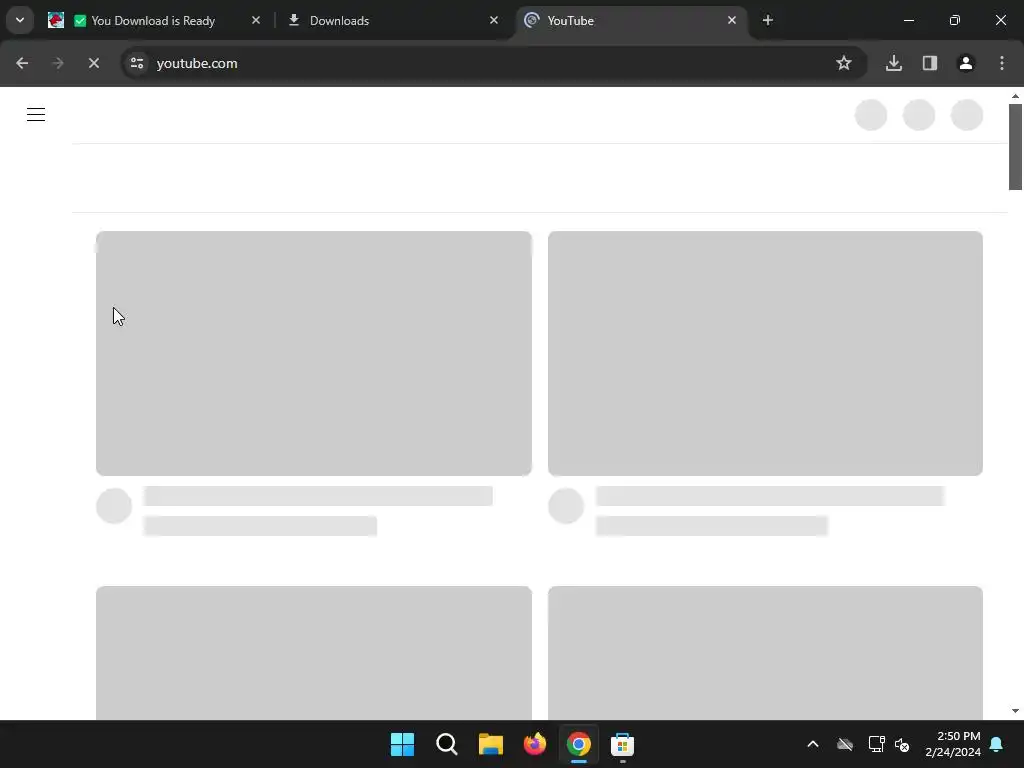This screenshot has height=768, width=1024.
Task: Close the Downloads tab
Action: point(494,20)
